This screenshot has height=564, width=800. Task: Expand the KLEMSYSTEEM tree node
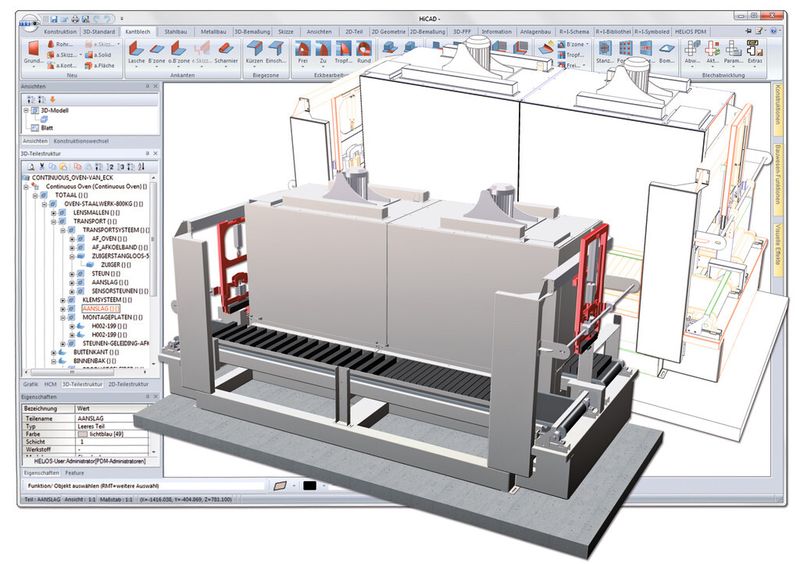(63, 300)
